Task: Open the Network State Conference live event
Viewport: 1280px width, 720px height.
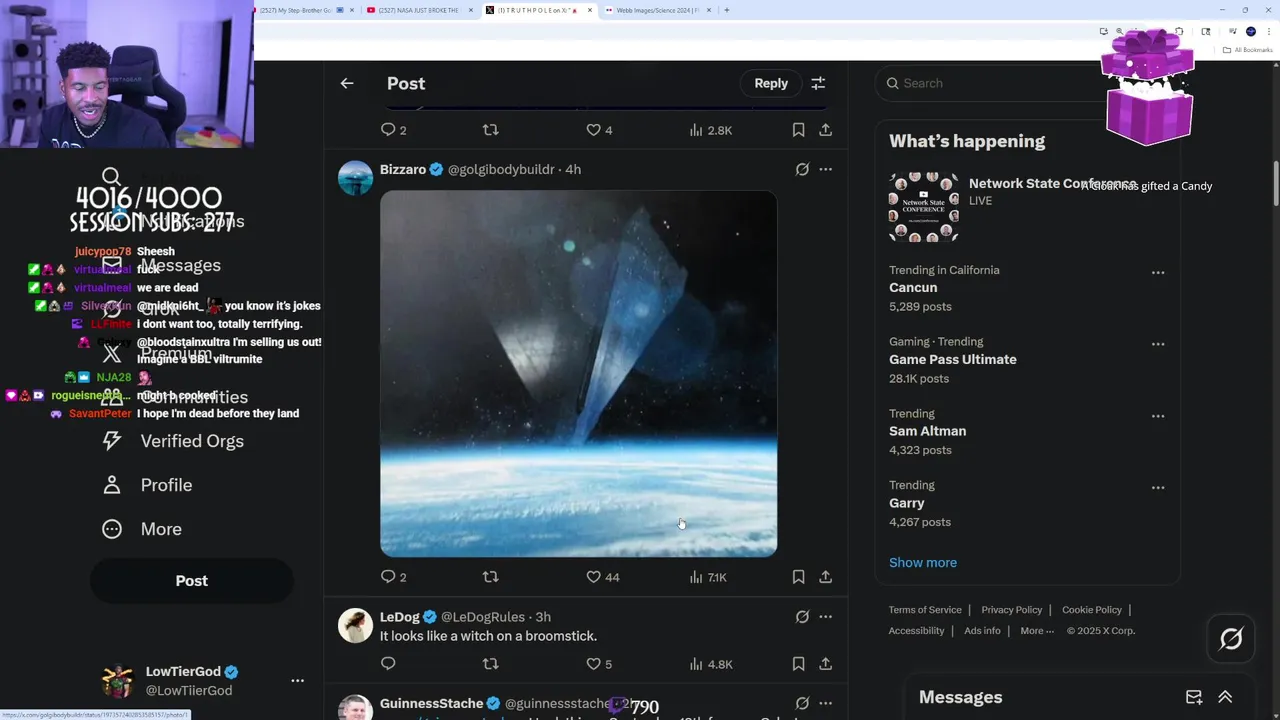Action: click(x=1027, y=206)
